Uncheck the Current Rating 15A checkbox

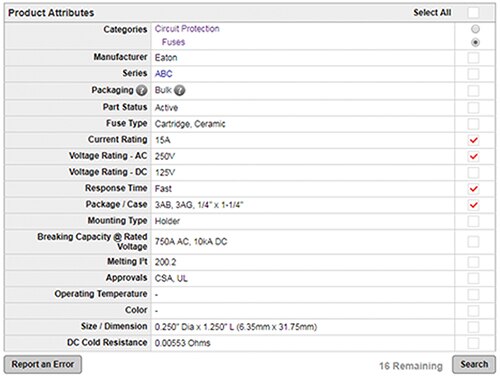click(473, 140)
